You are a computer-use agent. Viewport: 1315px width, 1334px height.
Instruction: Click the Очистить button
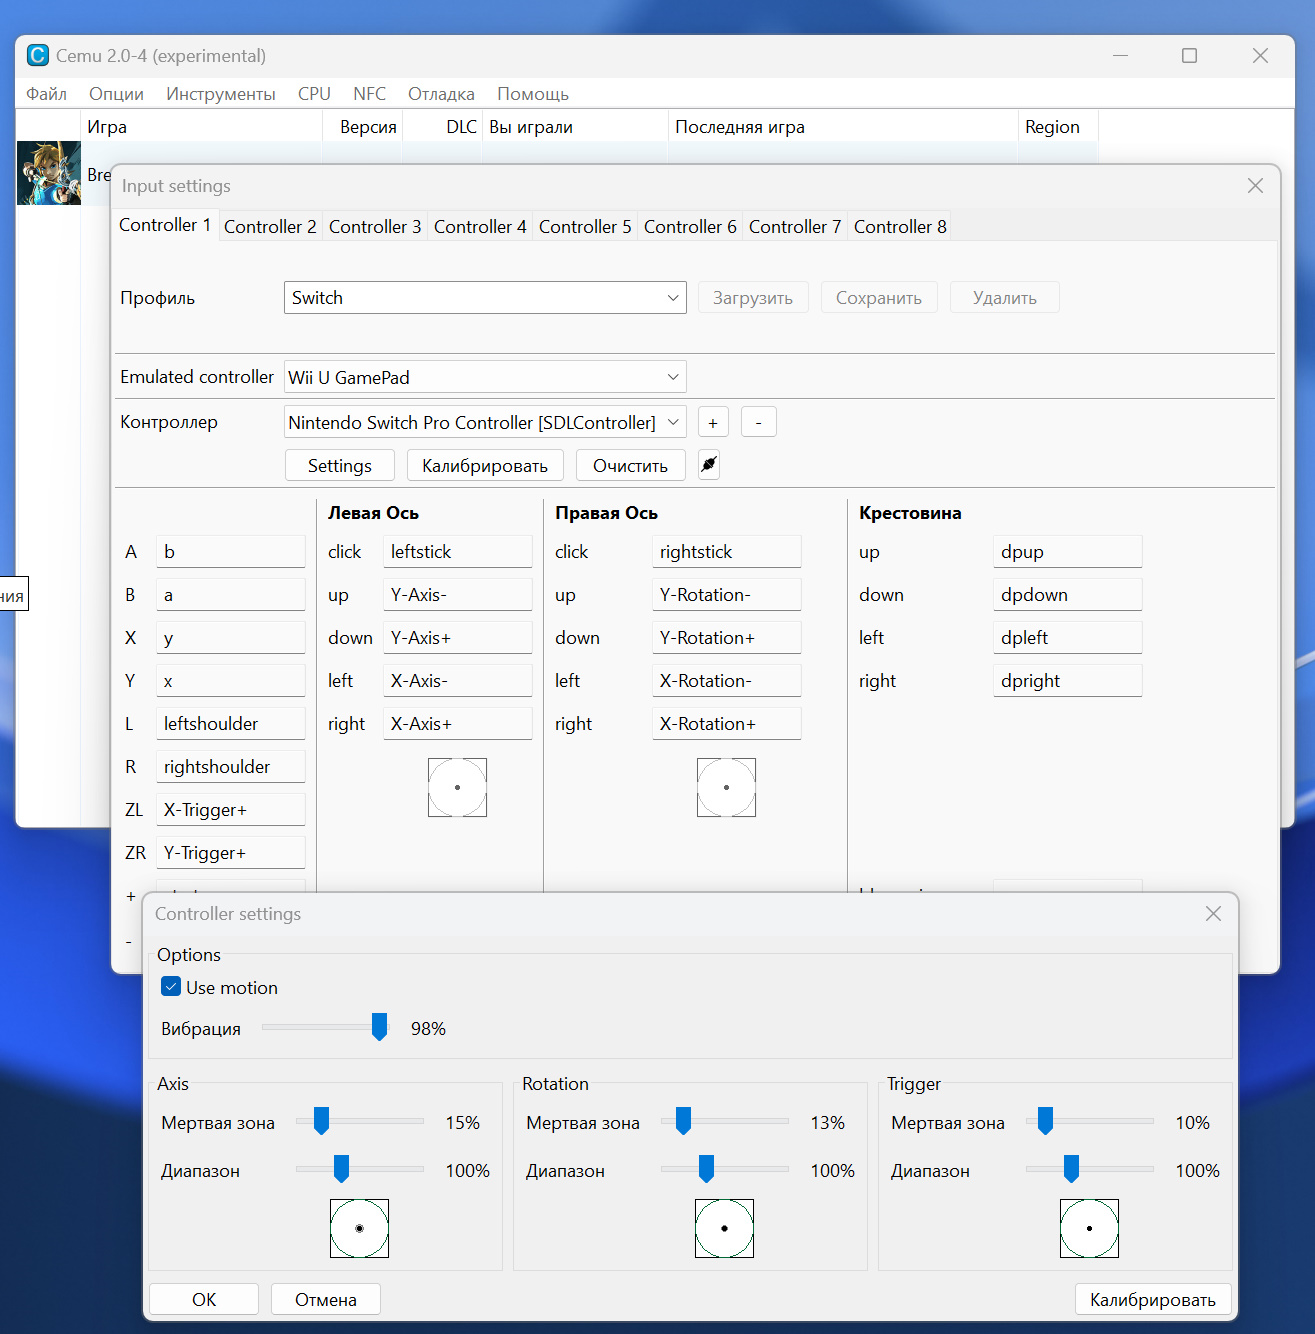coord(630,465)
